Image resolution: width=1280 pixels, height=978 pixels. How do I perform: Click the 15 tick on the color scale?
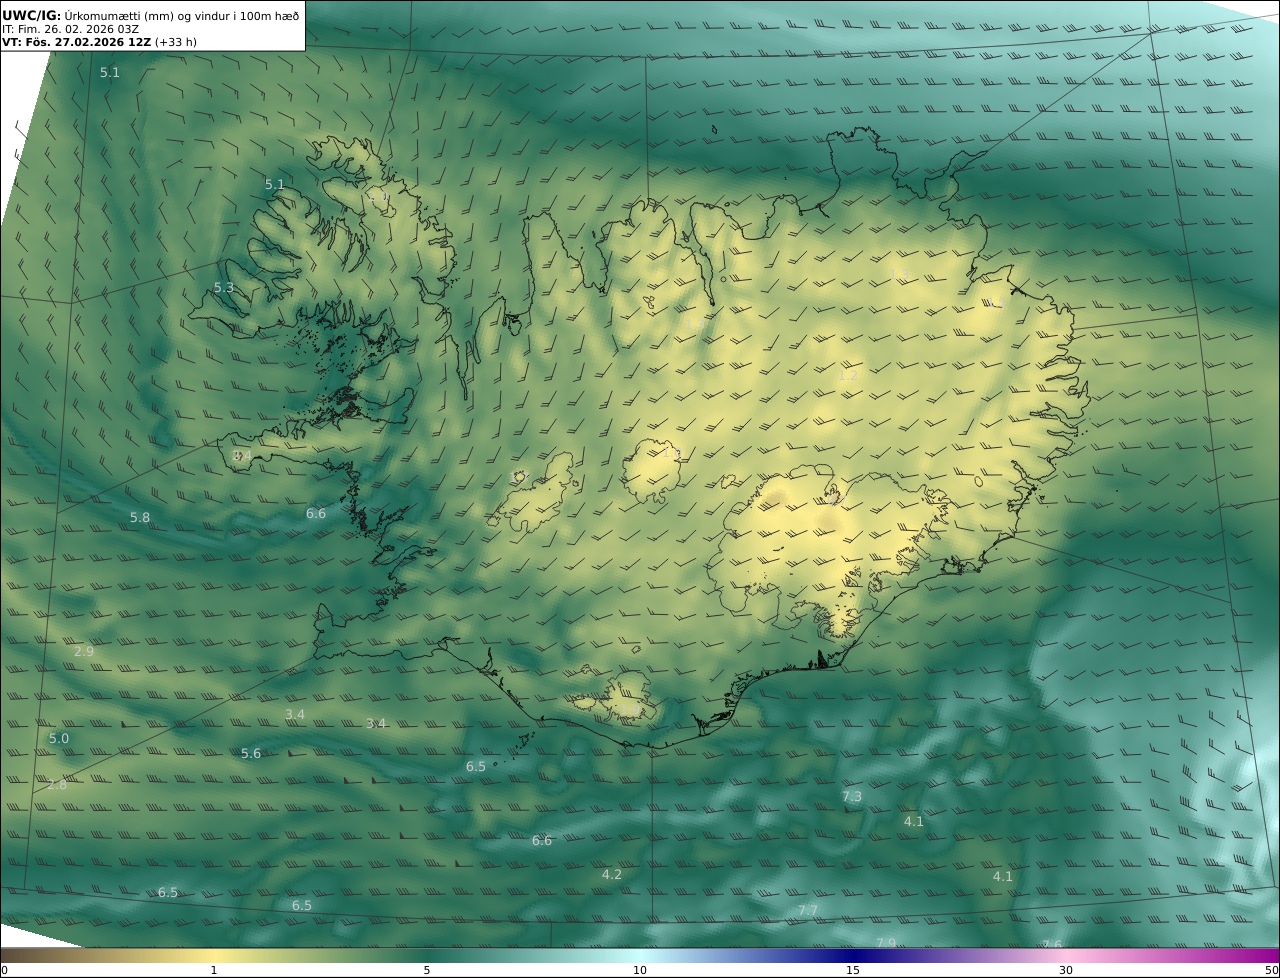coord(853,970)
